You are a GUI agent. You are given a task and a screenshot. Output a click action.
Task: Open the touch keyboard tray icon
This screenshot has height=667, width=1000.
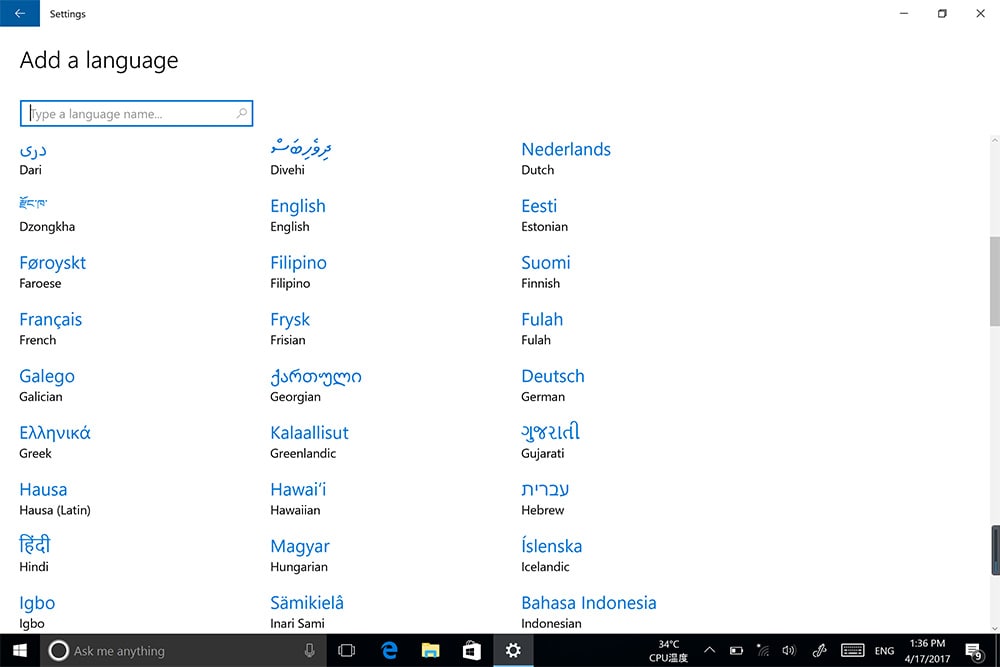coord(852,651)
